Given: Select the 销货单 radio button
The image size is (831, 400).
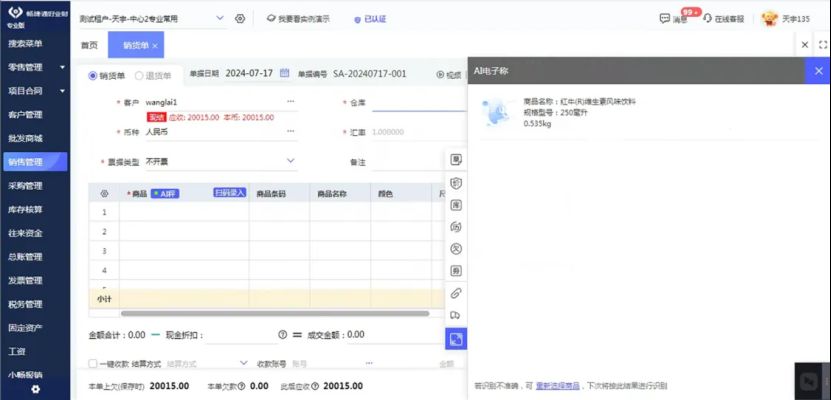Looking at the screenshot, I should click(92, 75).
